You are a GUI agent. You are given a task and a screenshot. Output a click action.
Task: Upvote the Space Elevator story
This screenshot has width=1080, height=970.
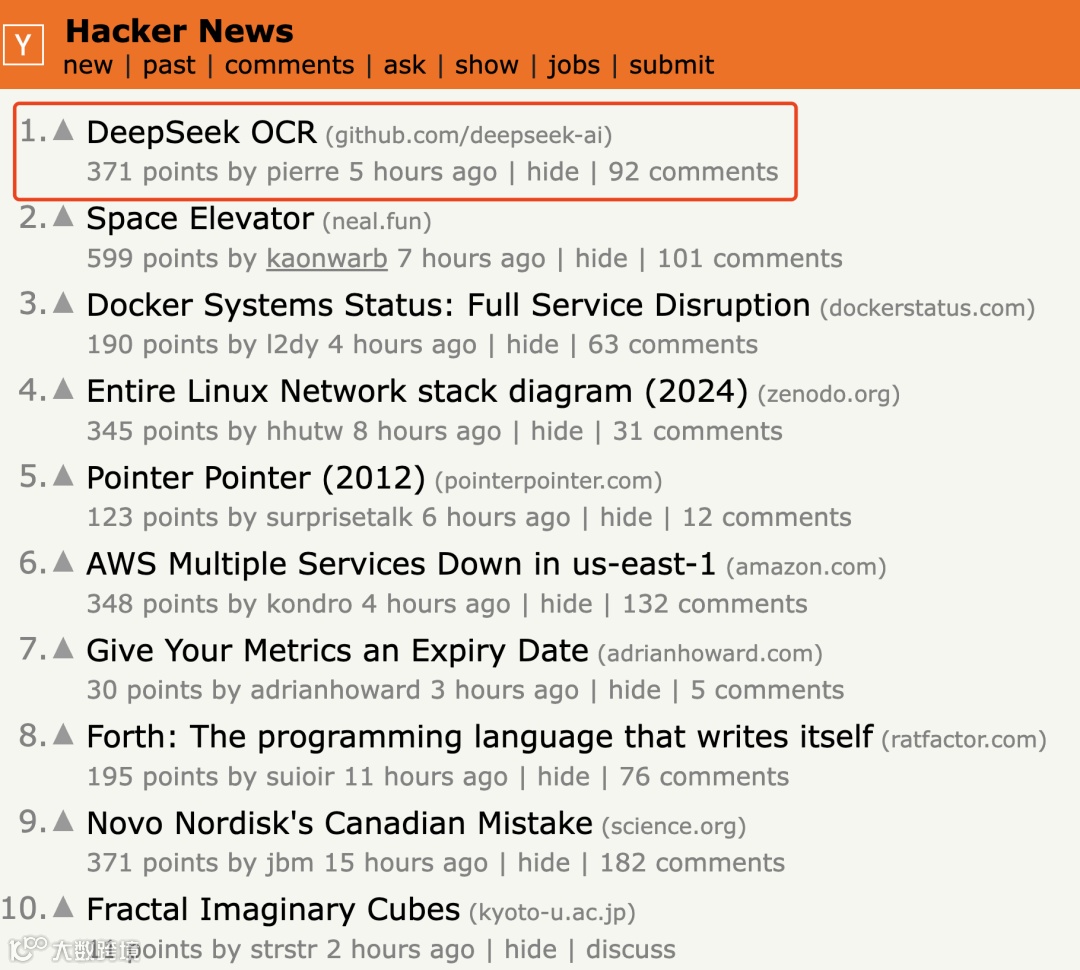tap(63, 216)
